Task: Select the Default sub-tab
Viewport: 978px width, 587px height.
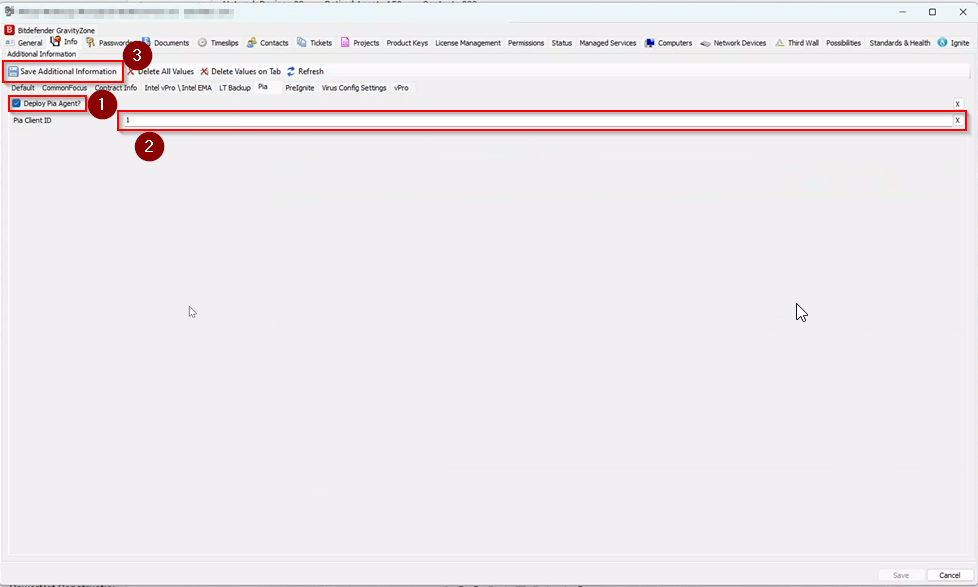Action: click(x=23, y=88)
